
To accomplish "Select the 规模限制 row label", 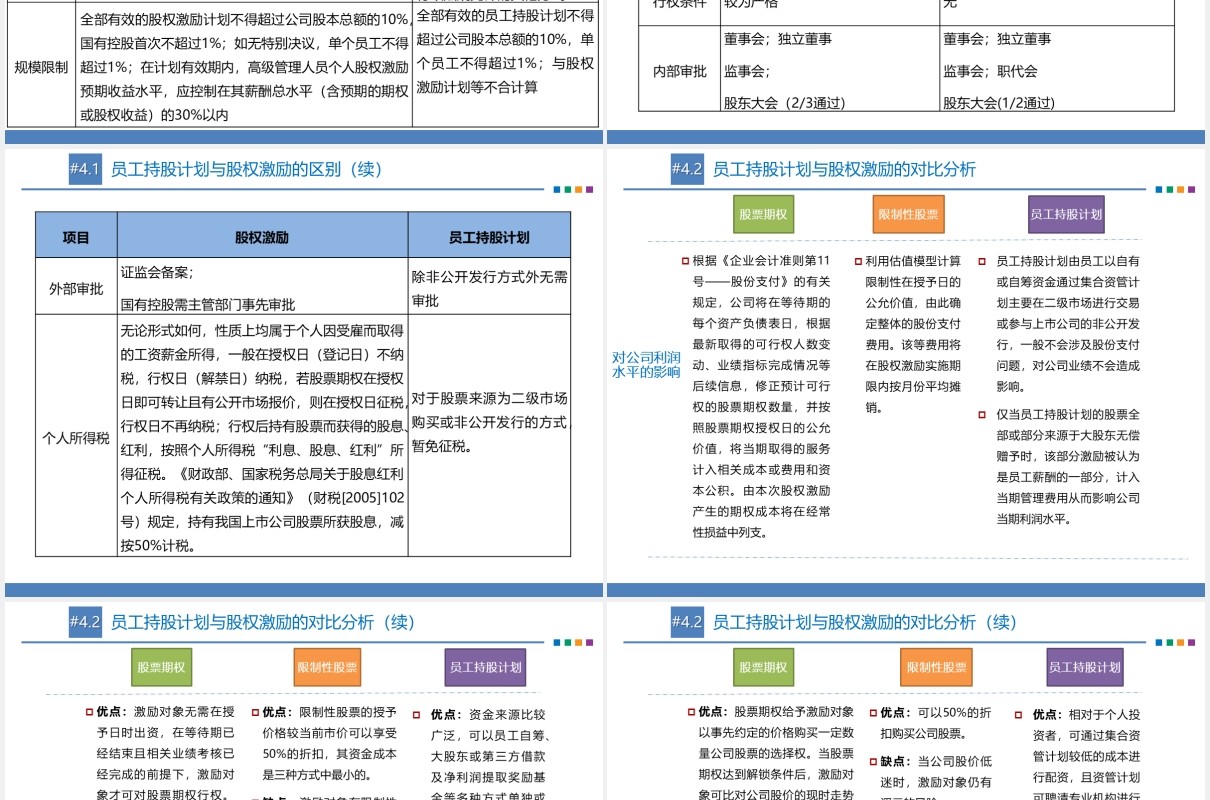I will click(x=42, y=67).
